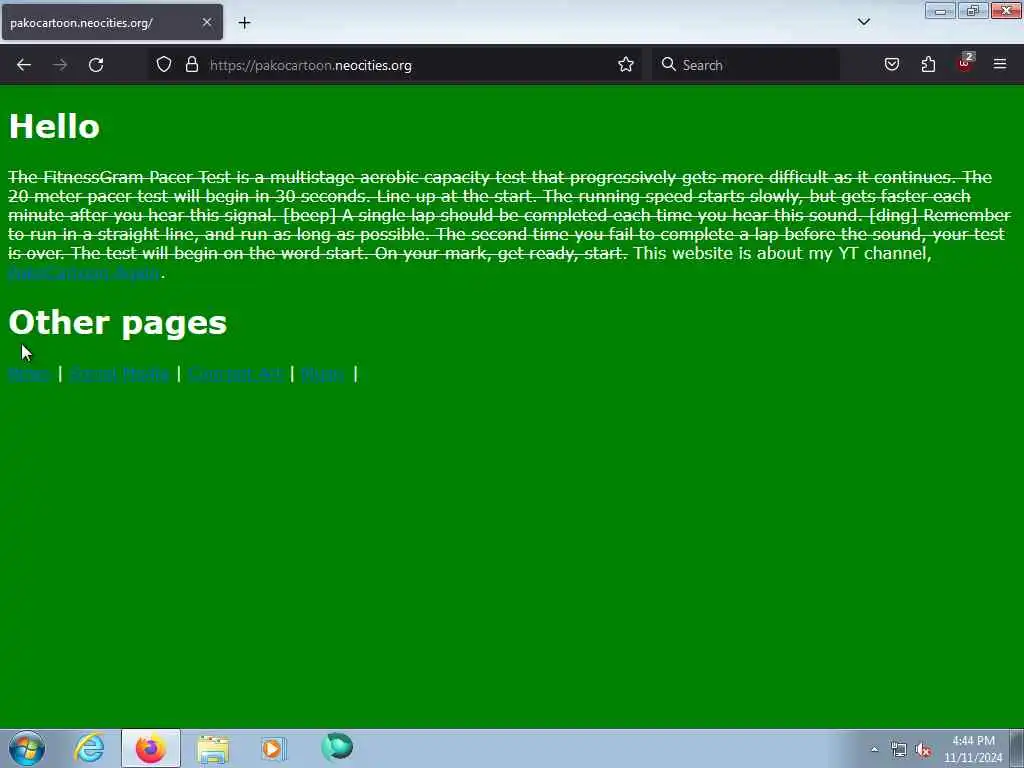
Task: Open the Extensions puzzle-piece icon
Action: (928, 65)
